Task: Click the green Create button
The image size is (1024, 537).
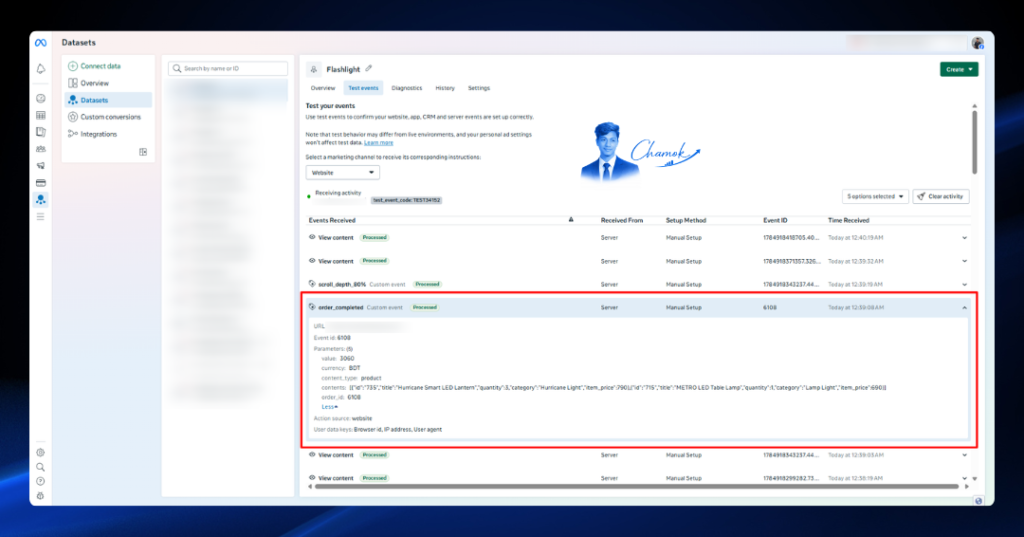Action: coord(959,69)
